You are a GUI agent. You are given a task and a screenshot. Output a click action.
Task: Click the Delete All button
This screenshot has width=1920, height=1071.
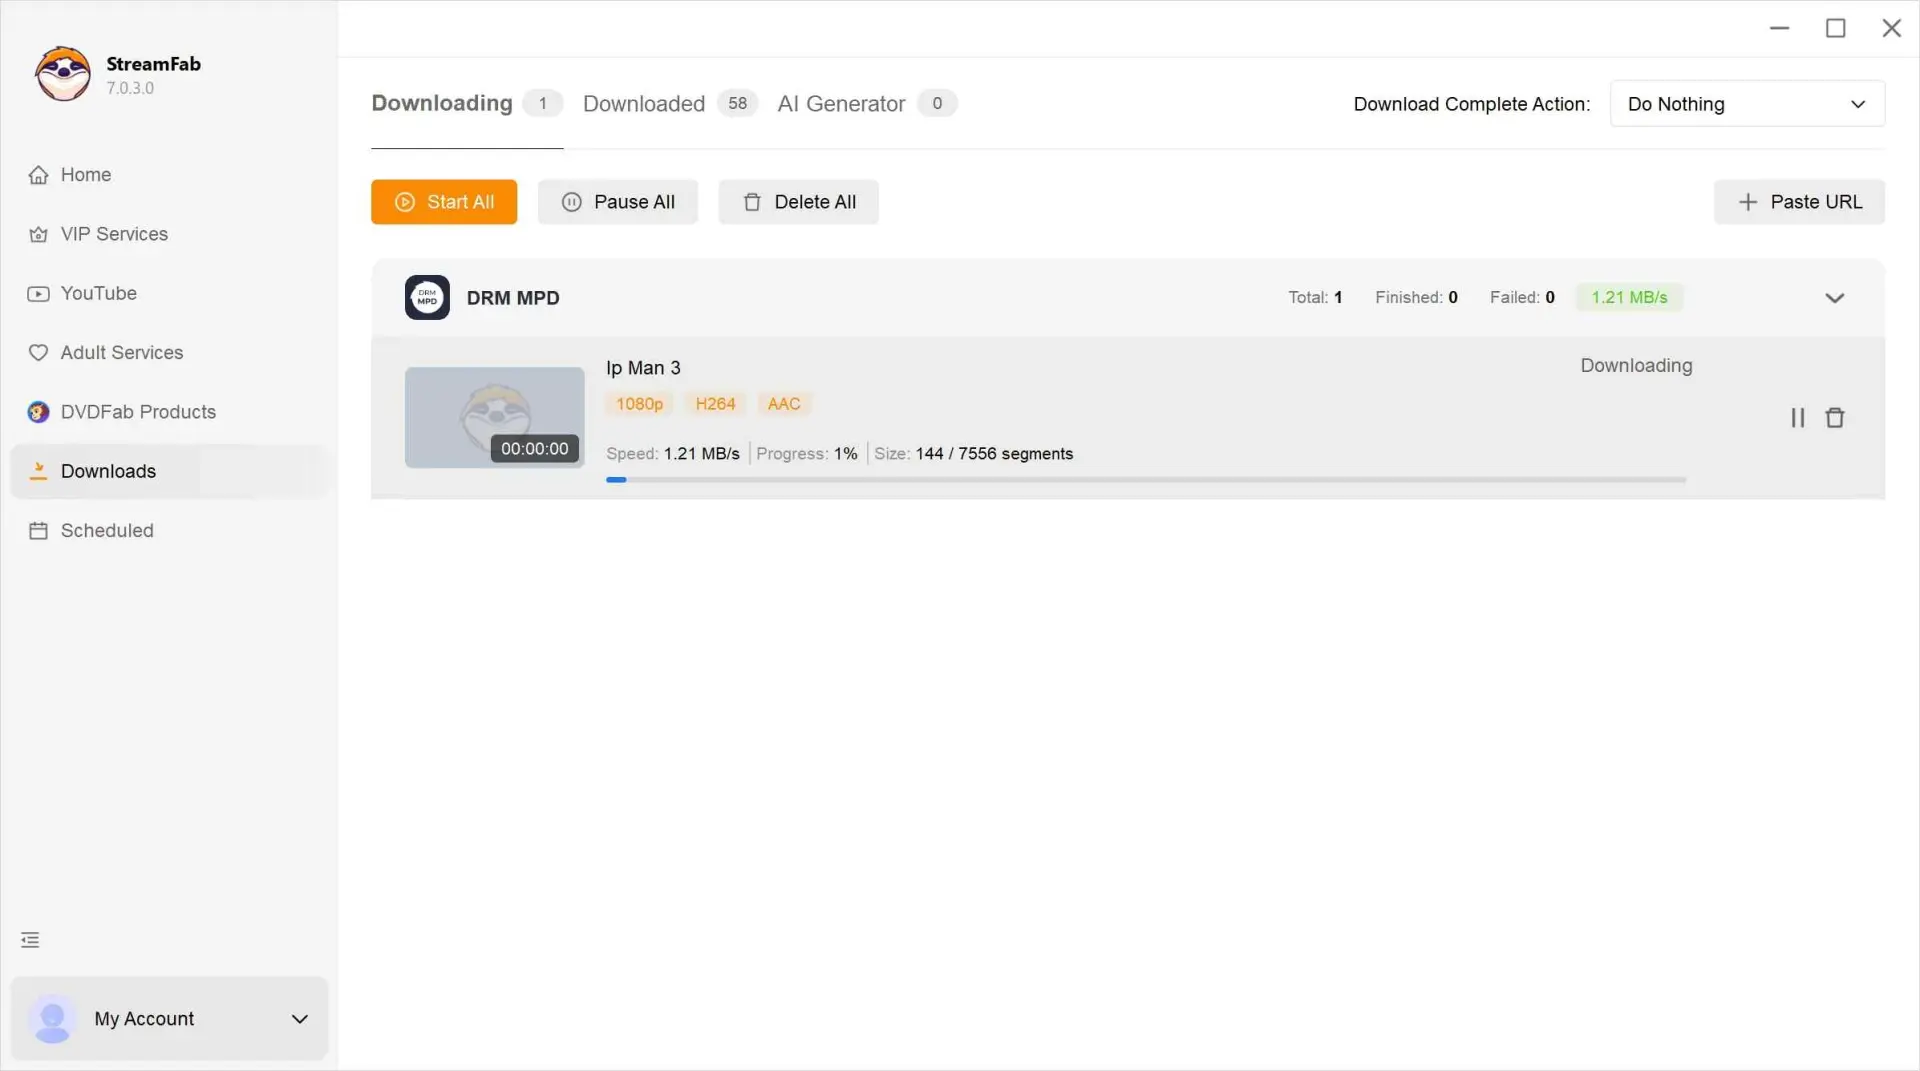point(798,202)
